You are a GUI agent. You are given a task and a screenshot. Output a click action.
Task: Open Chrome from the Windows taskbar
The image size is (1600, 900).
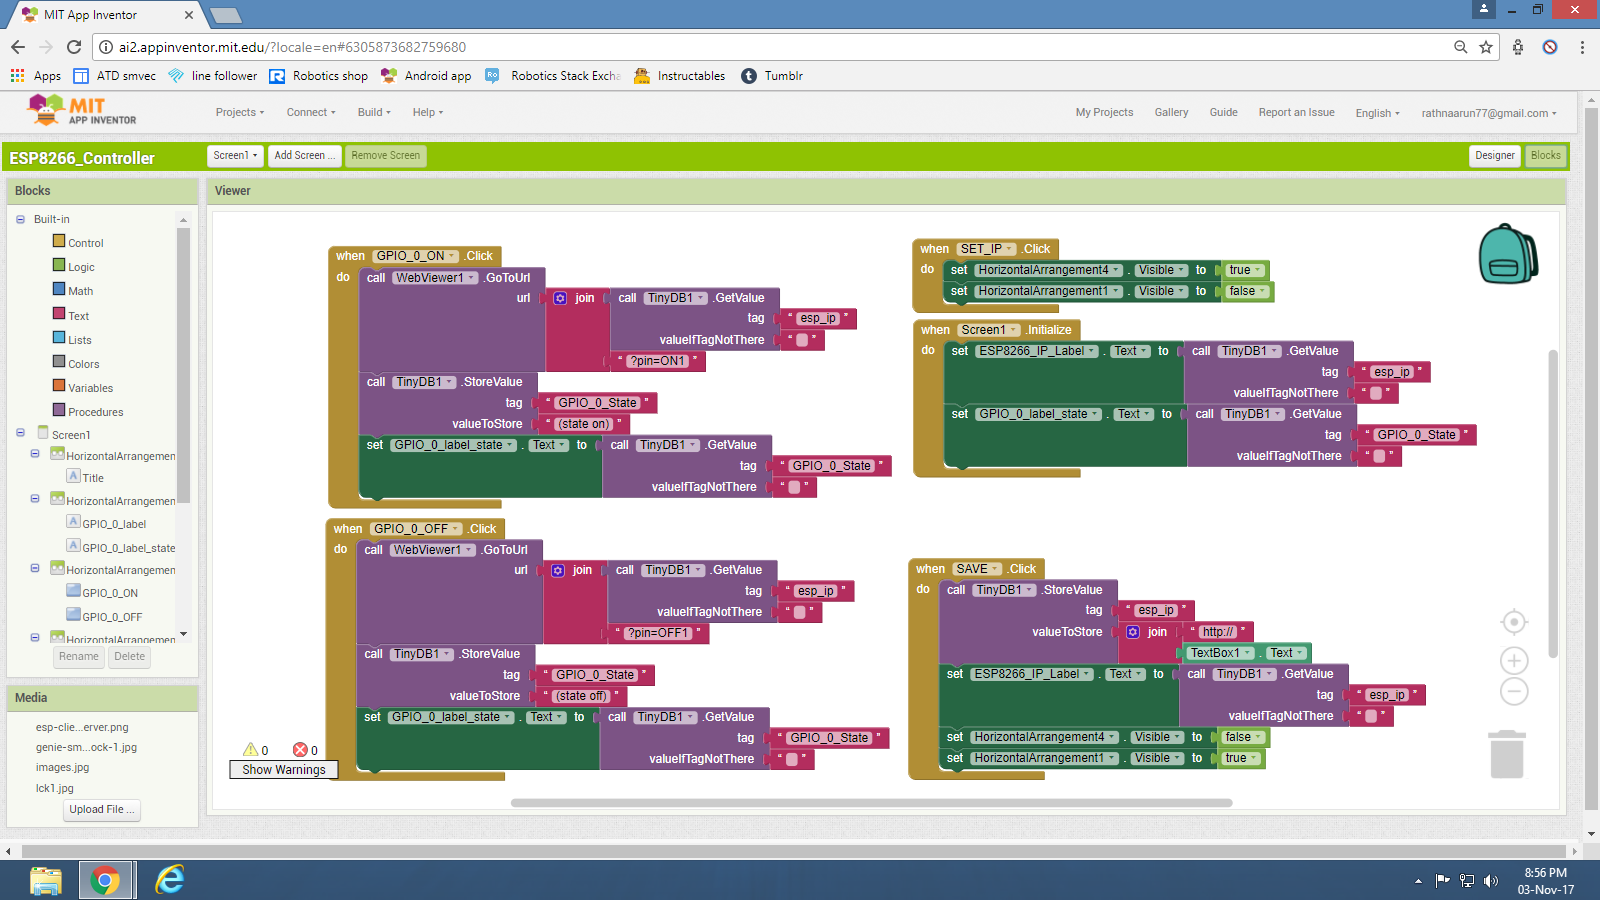[x=104, y=880]
